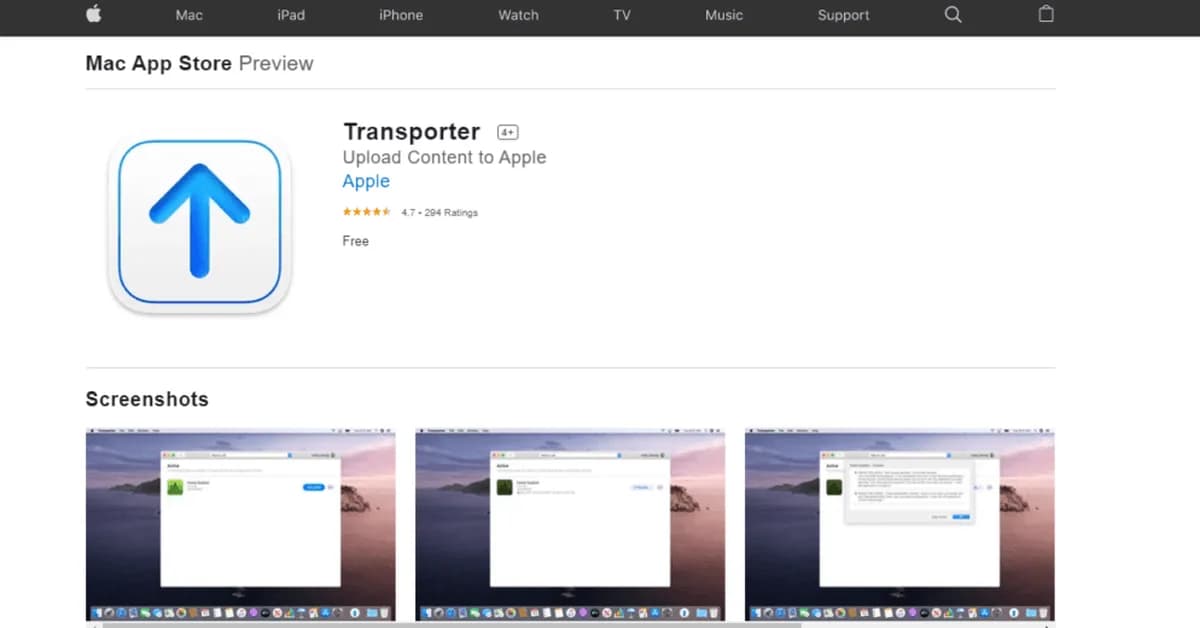
Task: Open the Support menu item
Action: click(x=843, y=15)
